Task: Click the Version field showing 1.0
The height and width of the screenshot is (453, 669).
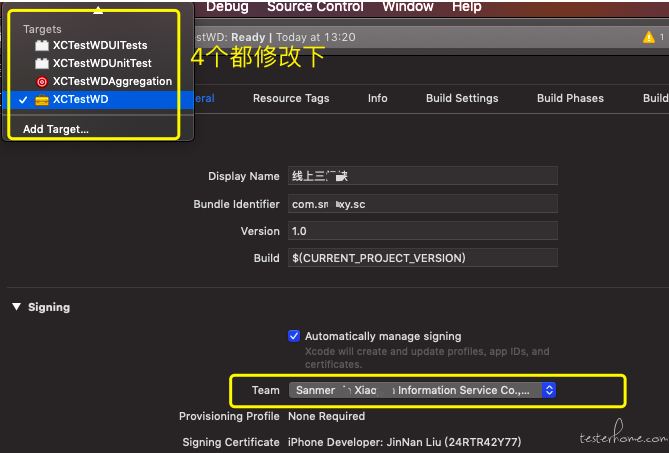Action: click(x=423, y=231)
